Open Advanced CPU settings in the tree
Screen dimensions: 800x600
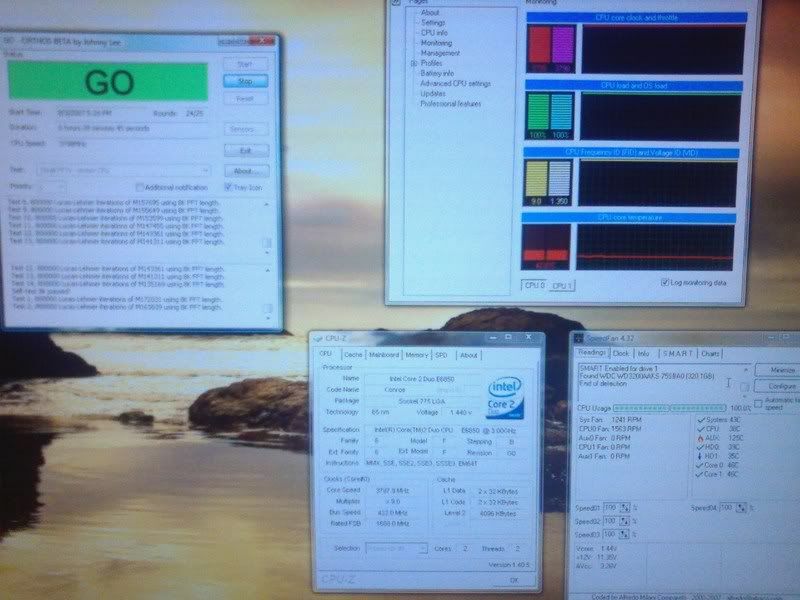(x=455, y=84)
